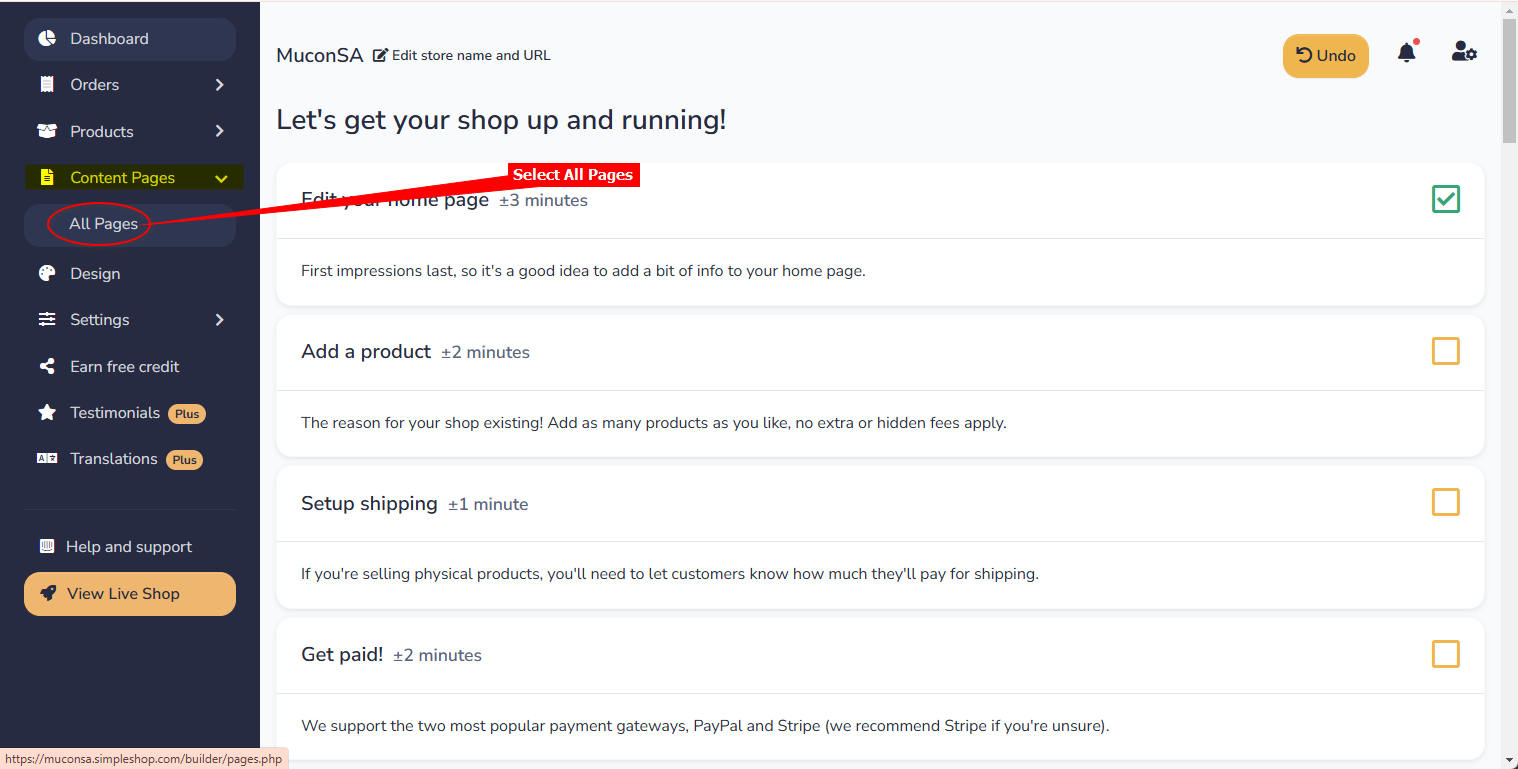The height and width of the screenshot is (769, 1518).
Task: Click the Earn free credit share icon
Action: (47, 367)
